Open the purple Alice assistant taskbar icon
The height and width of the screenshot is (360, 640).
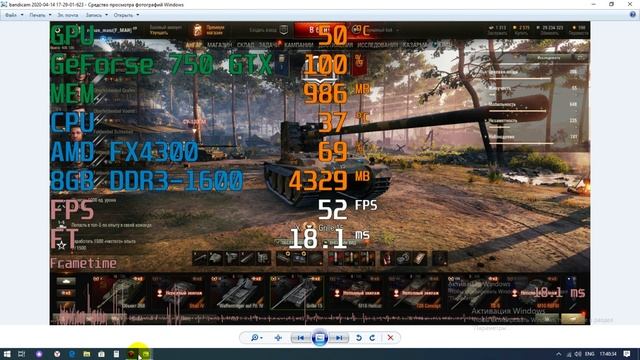[39, 354]
